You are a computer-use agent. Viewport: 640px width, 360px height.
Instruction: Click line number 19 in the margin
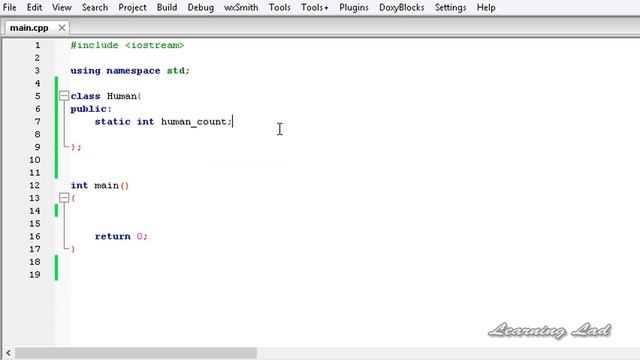pos(35,275)
